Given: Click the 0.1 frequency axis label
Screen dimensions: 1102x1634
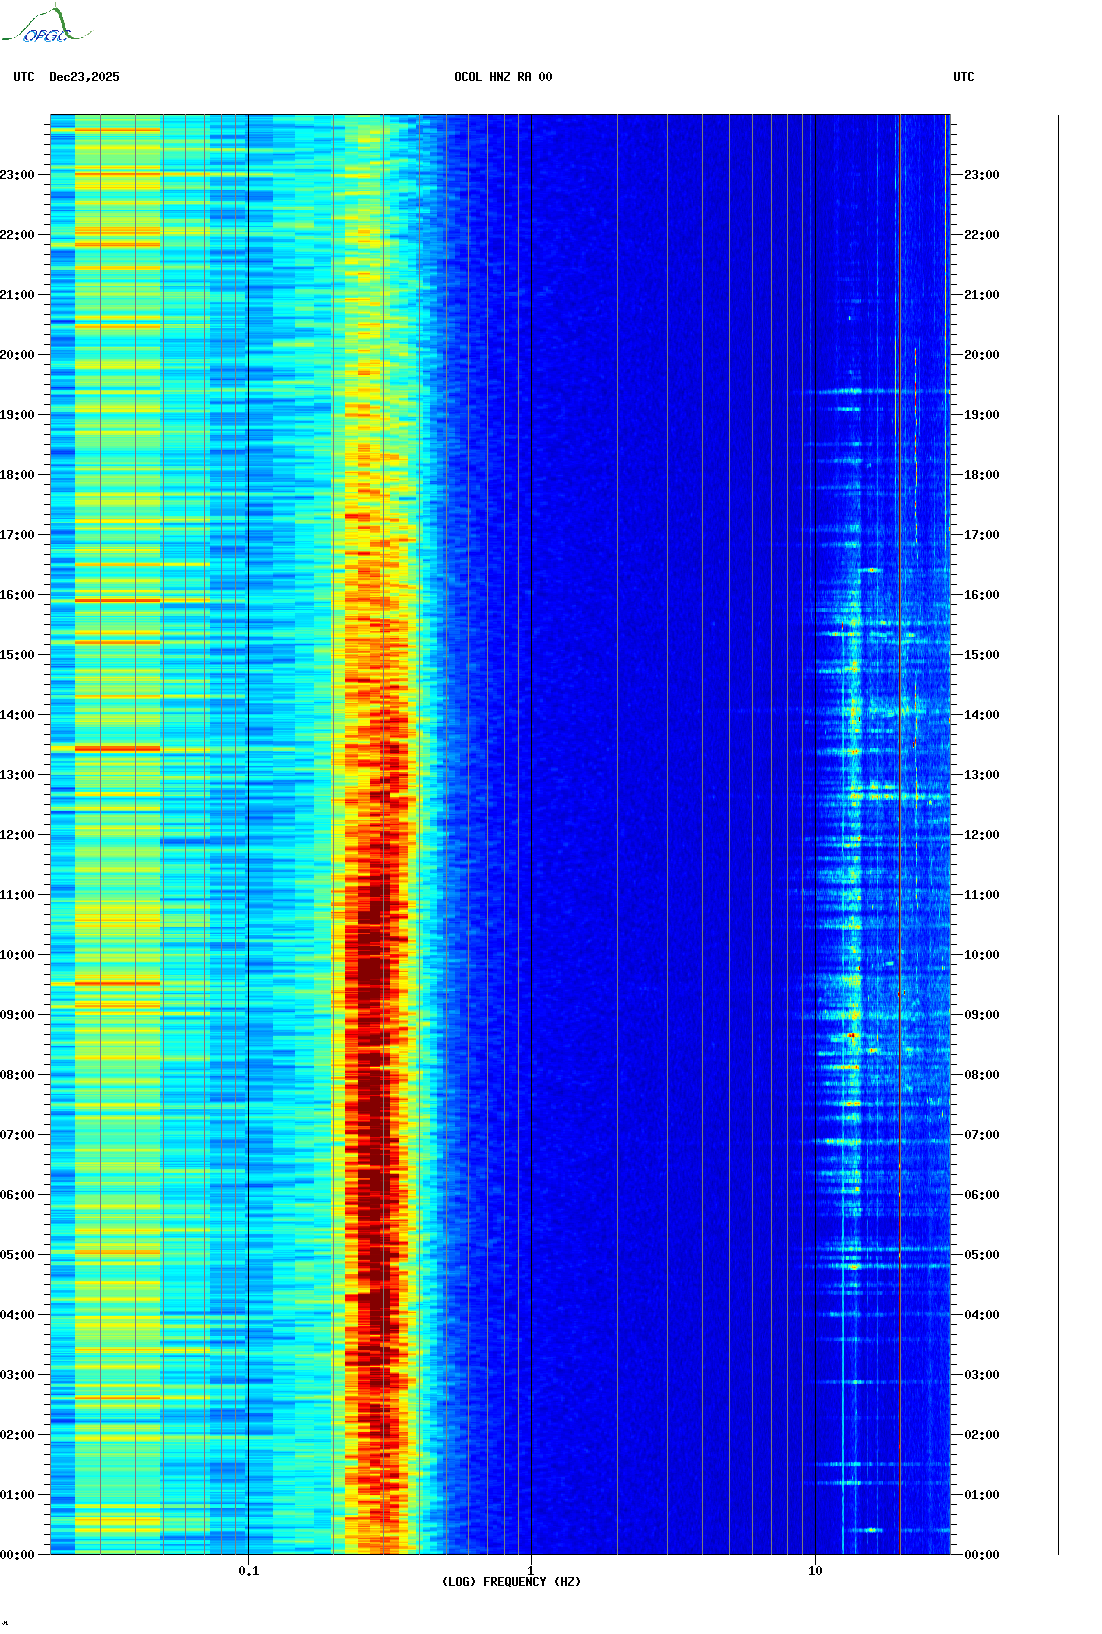Looking at the screenshot, I should coord(248,1571).
